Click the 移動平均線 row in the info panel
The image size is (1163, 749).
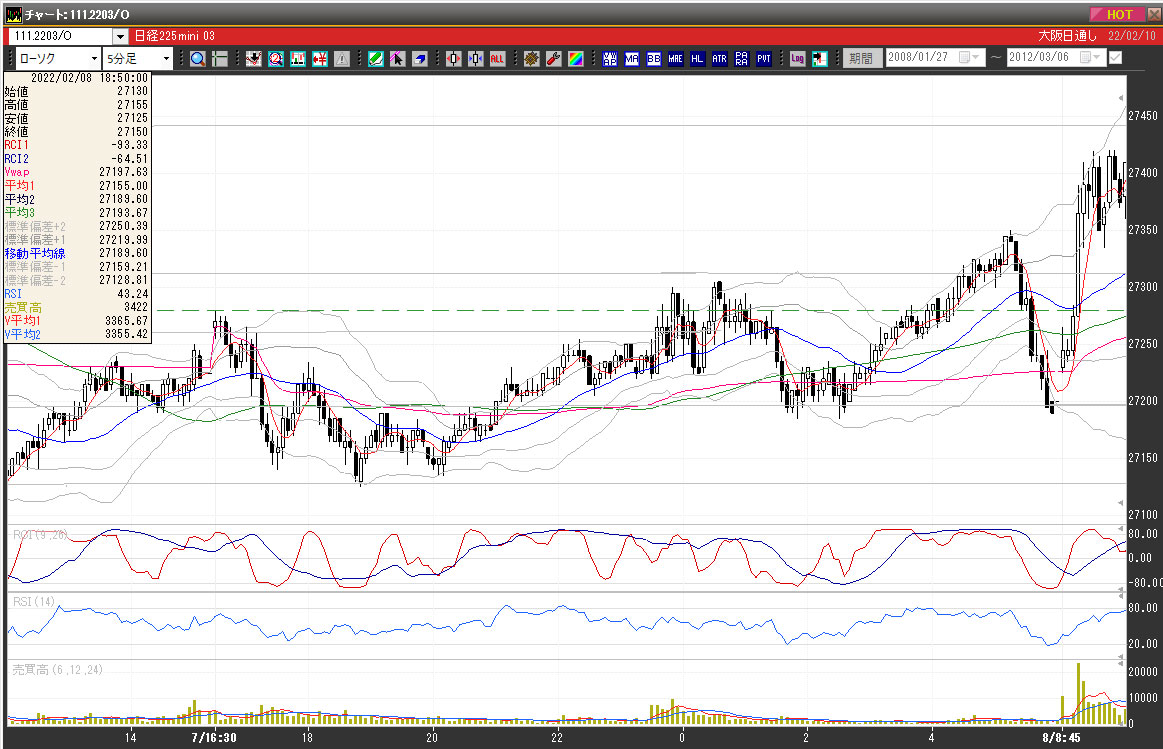coord(76,253)
